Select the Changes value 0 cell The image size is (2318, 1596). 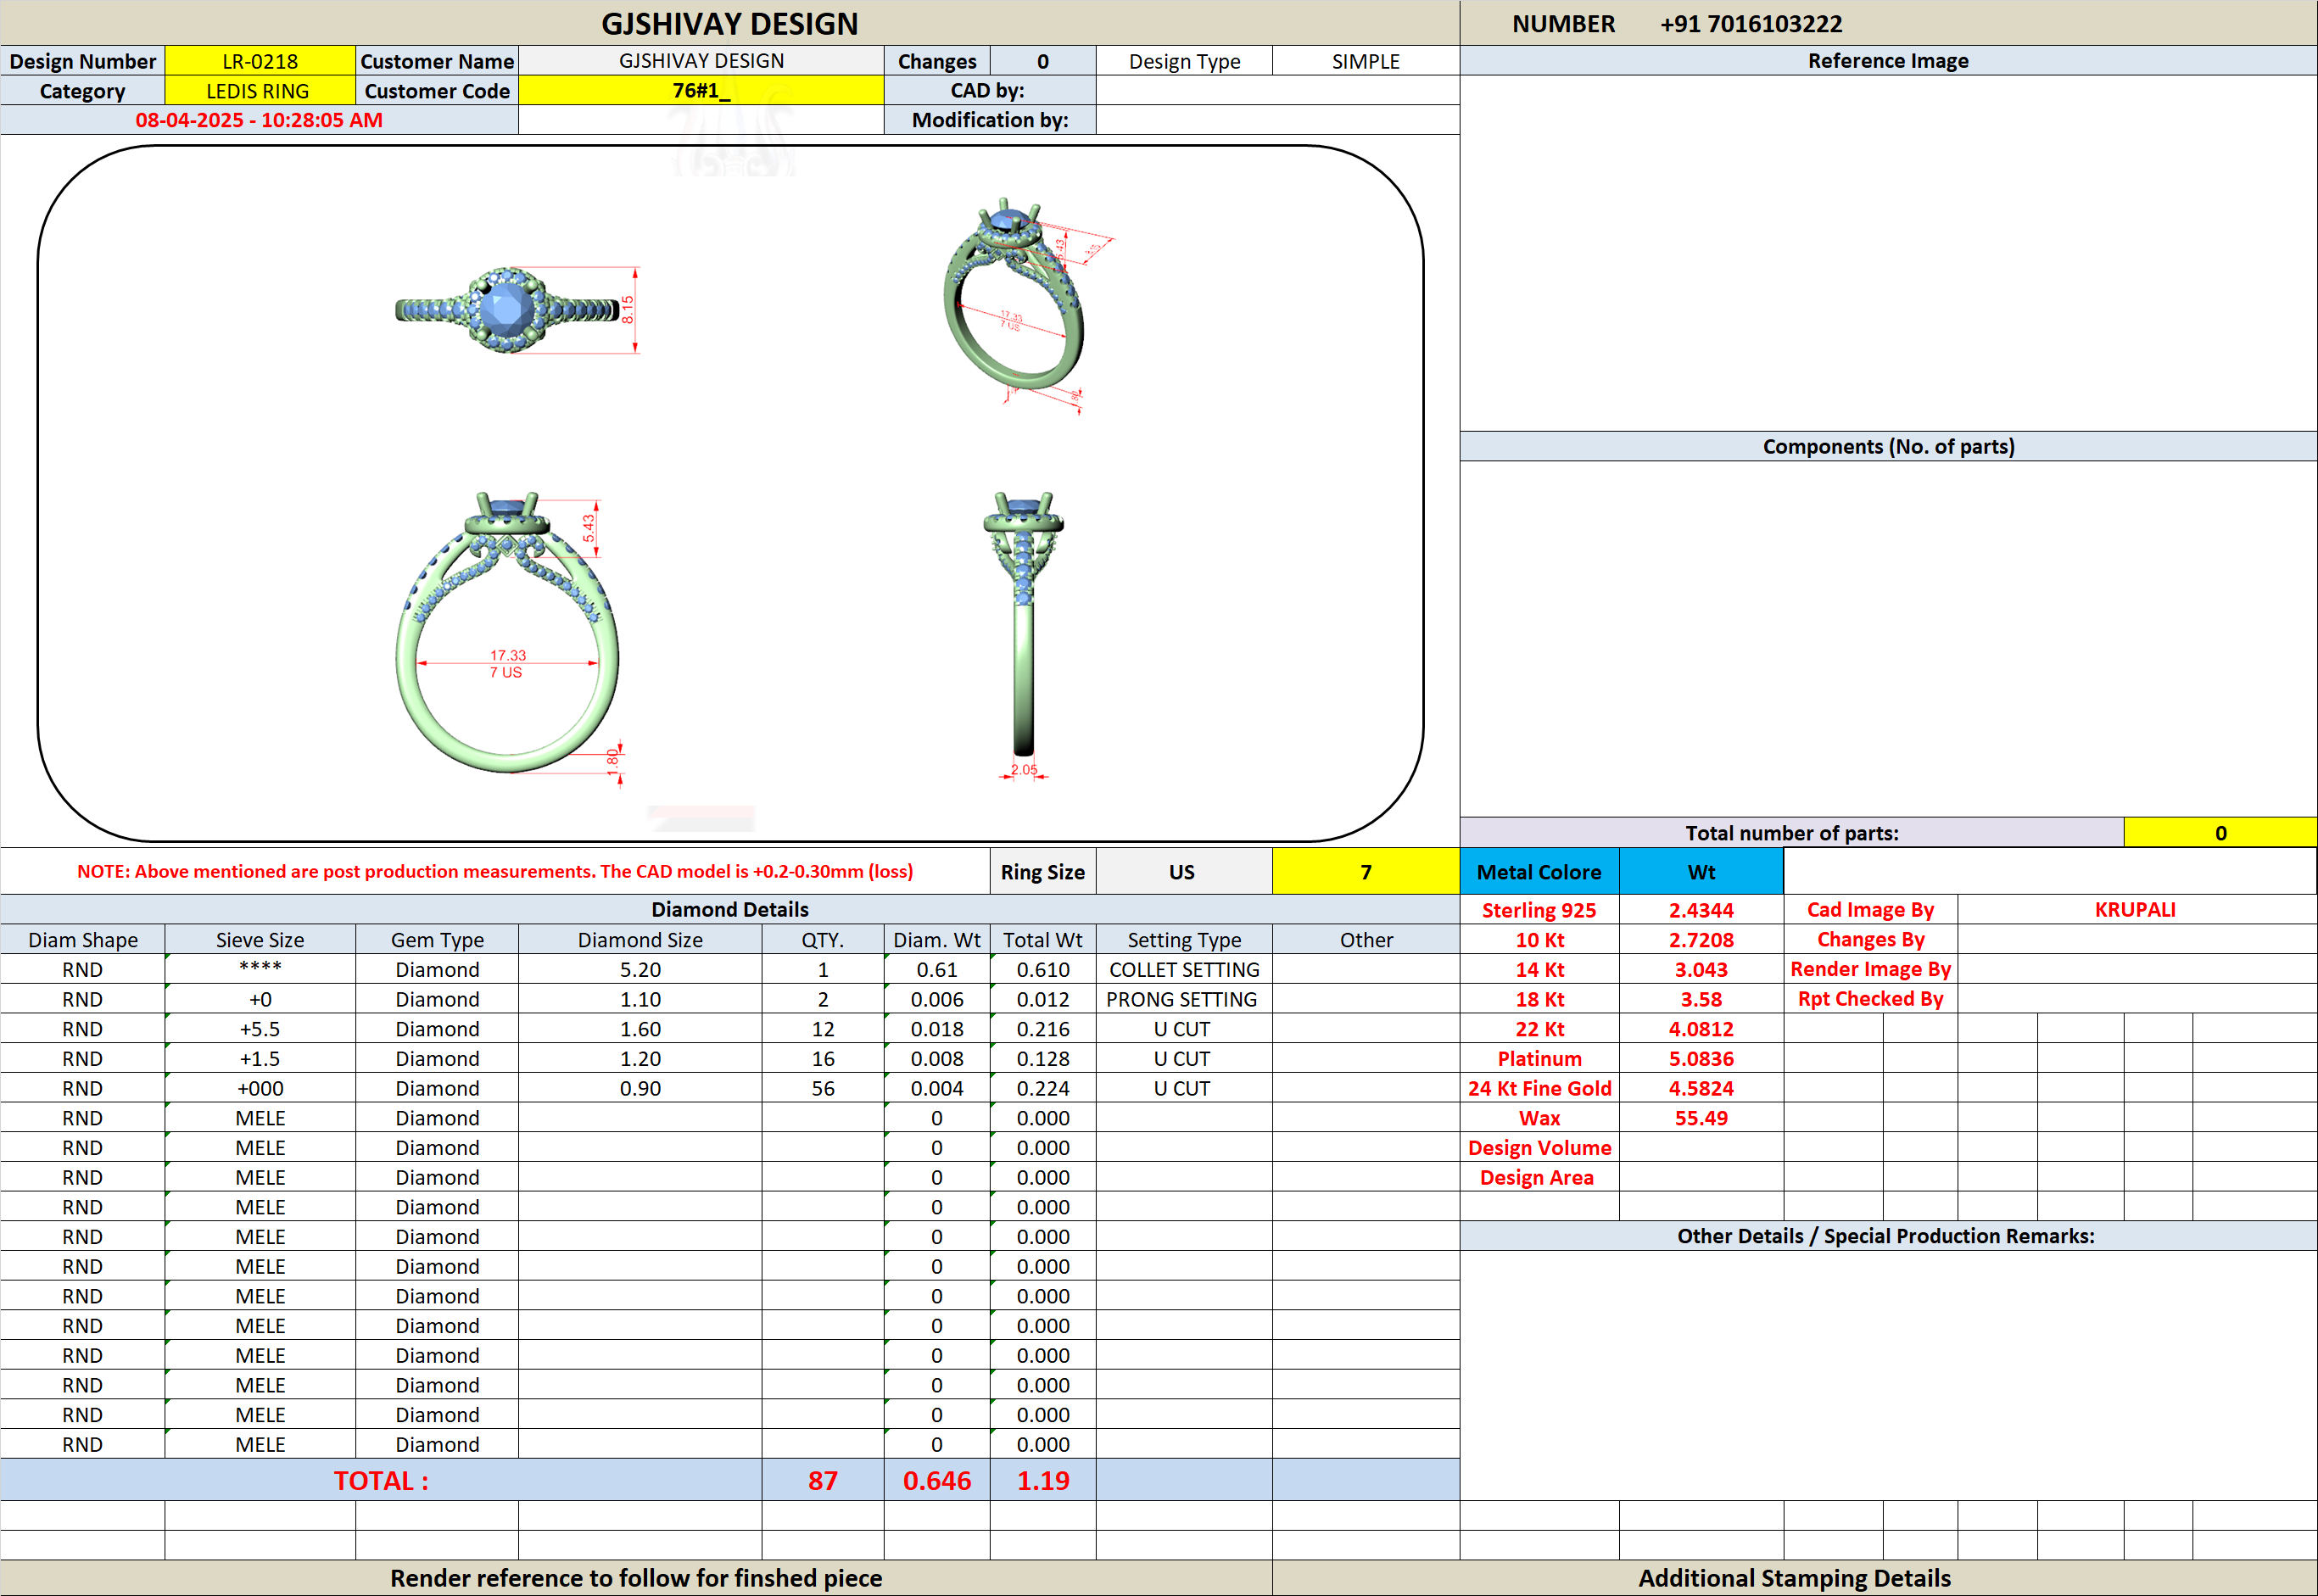pyautogui.click(x=1043, y=61)
